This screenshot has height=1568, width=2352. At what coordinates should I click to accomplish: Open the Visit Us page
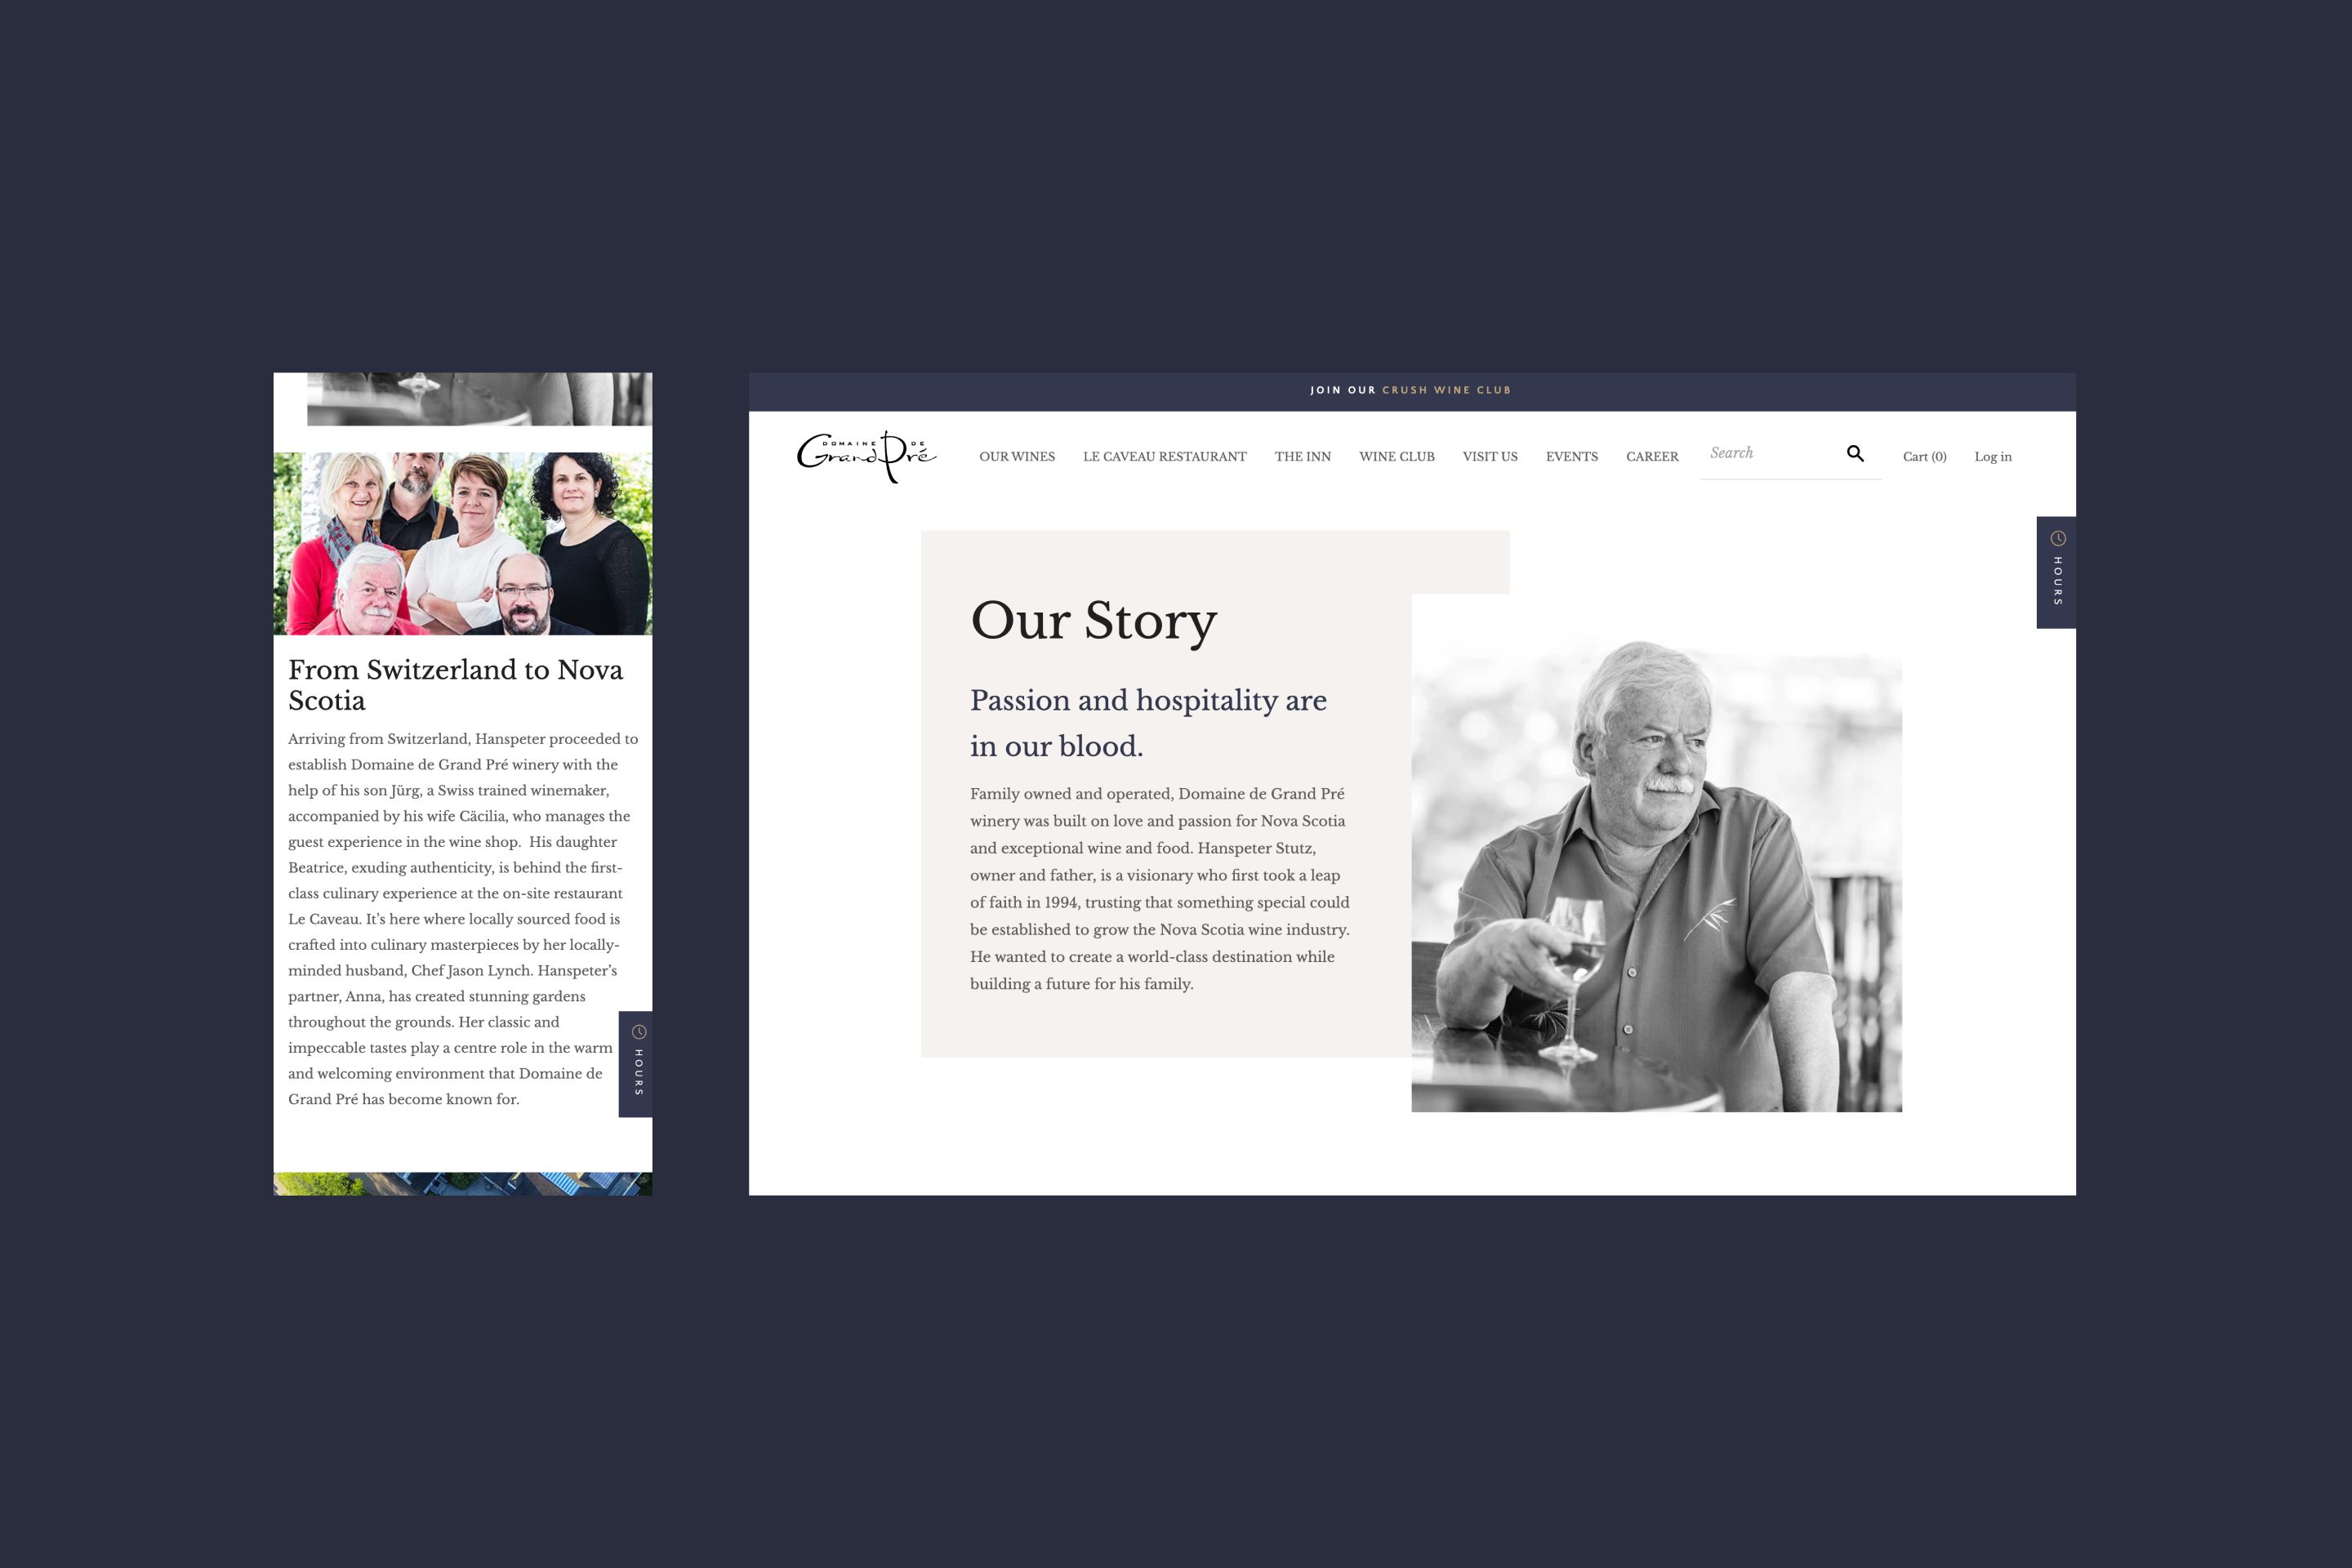1490,457
